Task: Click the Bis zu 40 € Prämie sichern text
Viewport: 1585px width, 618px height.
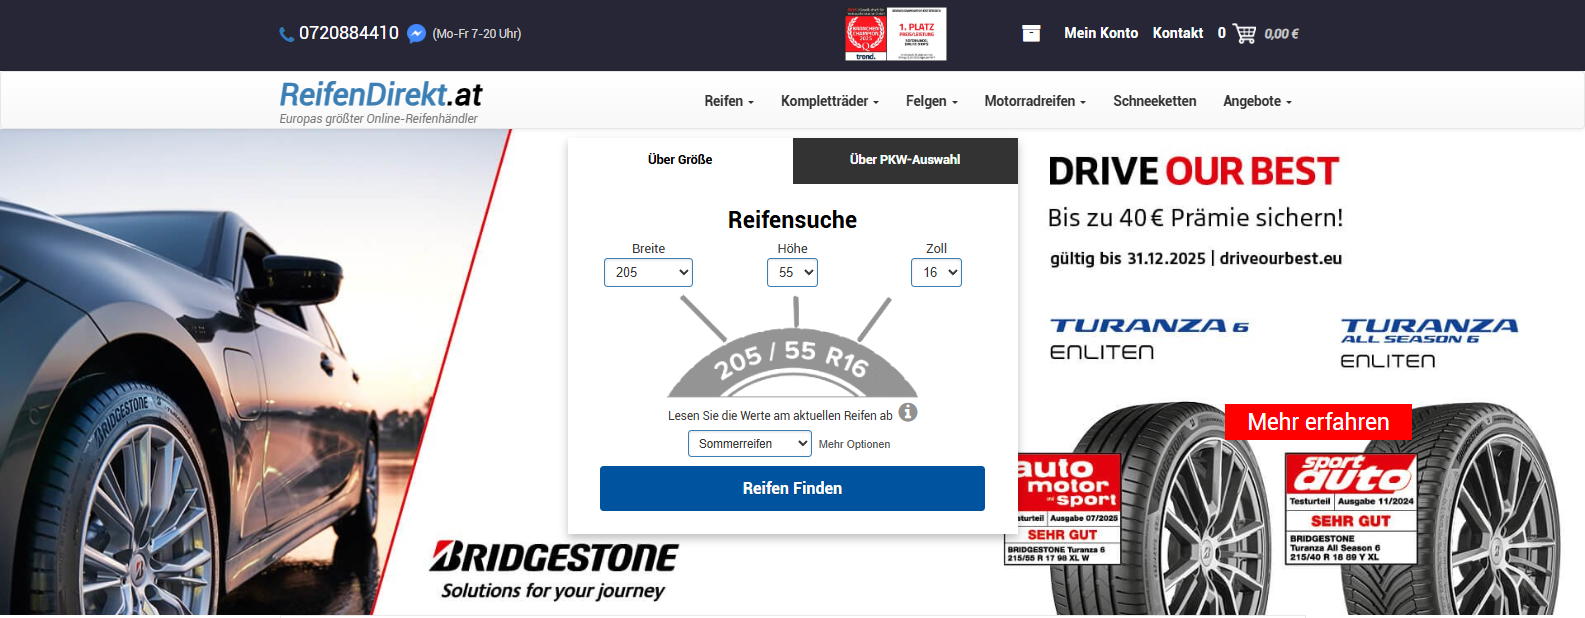Action: 1195,218
